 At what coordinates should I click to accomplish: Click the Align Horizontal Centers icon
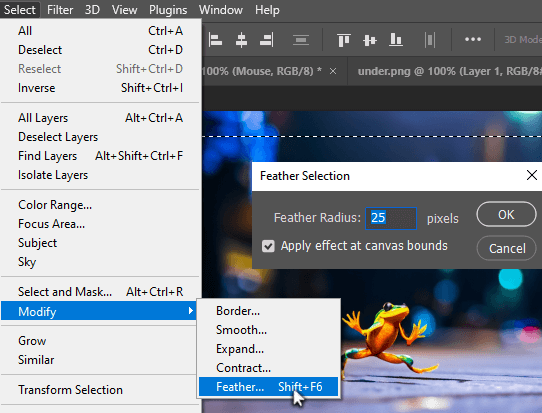tap(241, 40)
